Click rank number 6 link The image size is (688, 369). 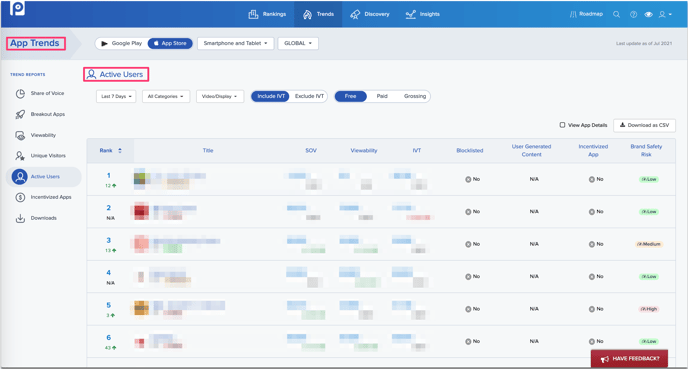tap(108, 338)
